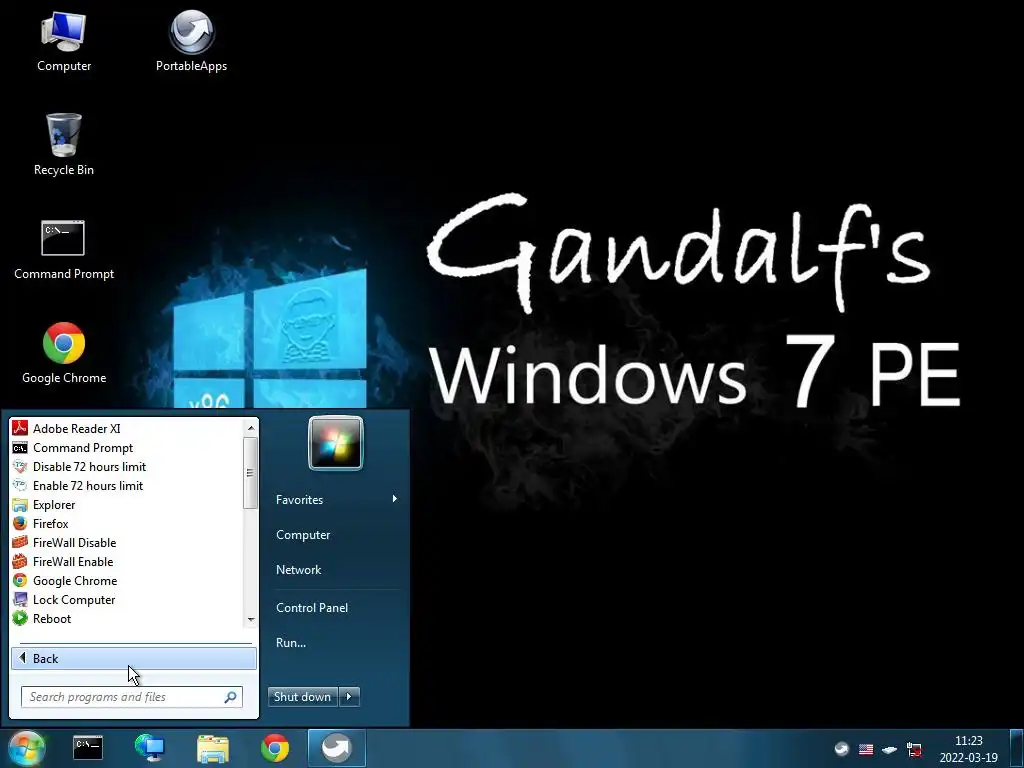Select Lock Computer in the Start menu
Viewport: 1024px width, 768px height.
click(128, 600)
